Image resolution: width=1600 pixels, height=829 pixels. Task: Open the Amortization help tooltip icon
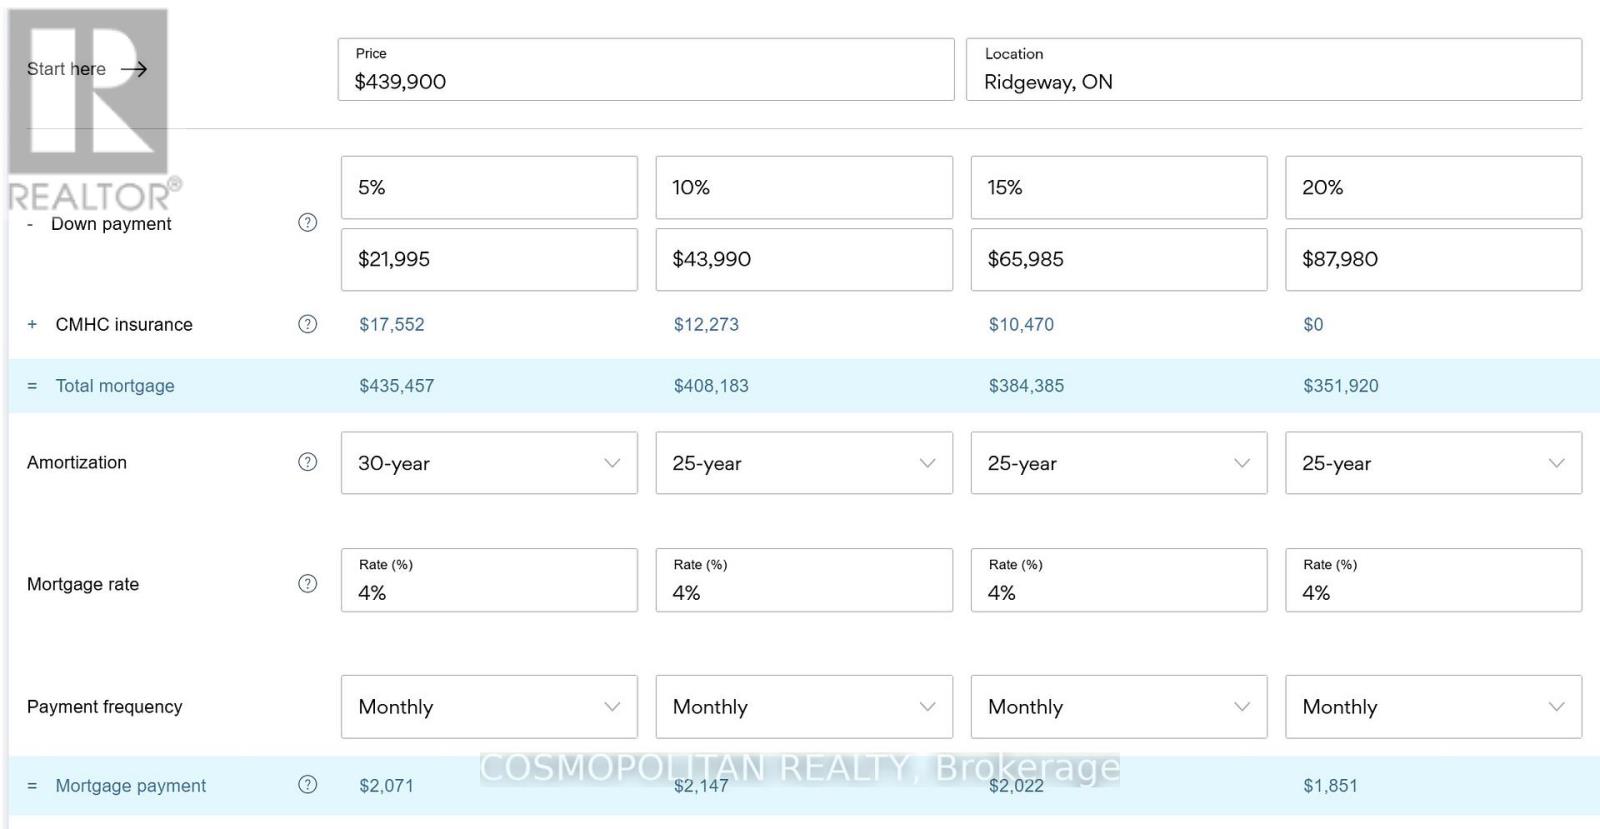pos(307,462)
